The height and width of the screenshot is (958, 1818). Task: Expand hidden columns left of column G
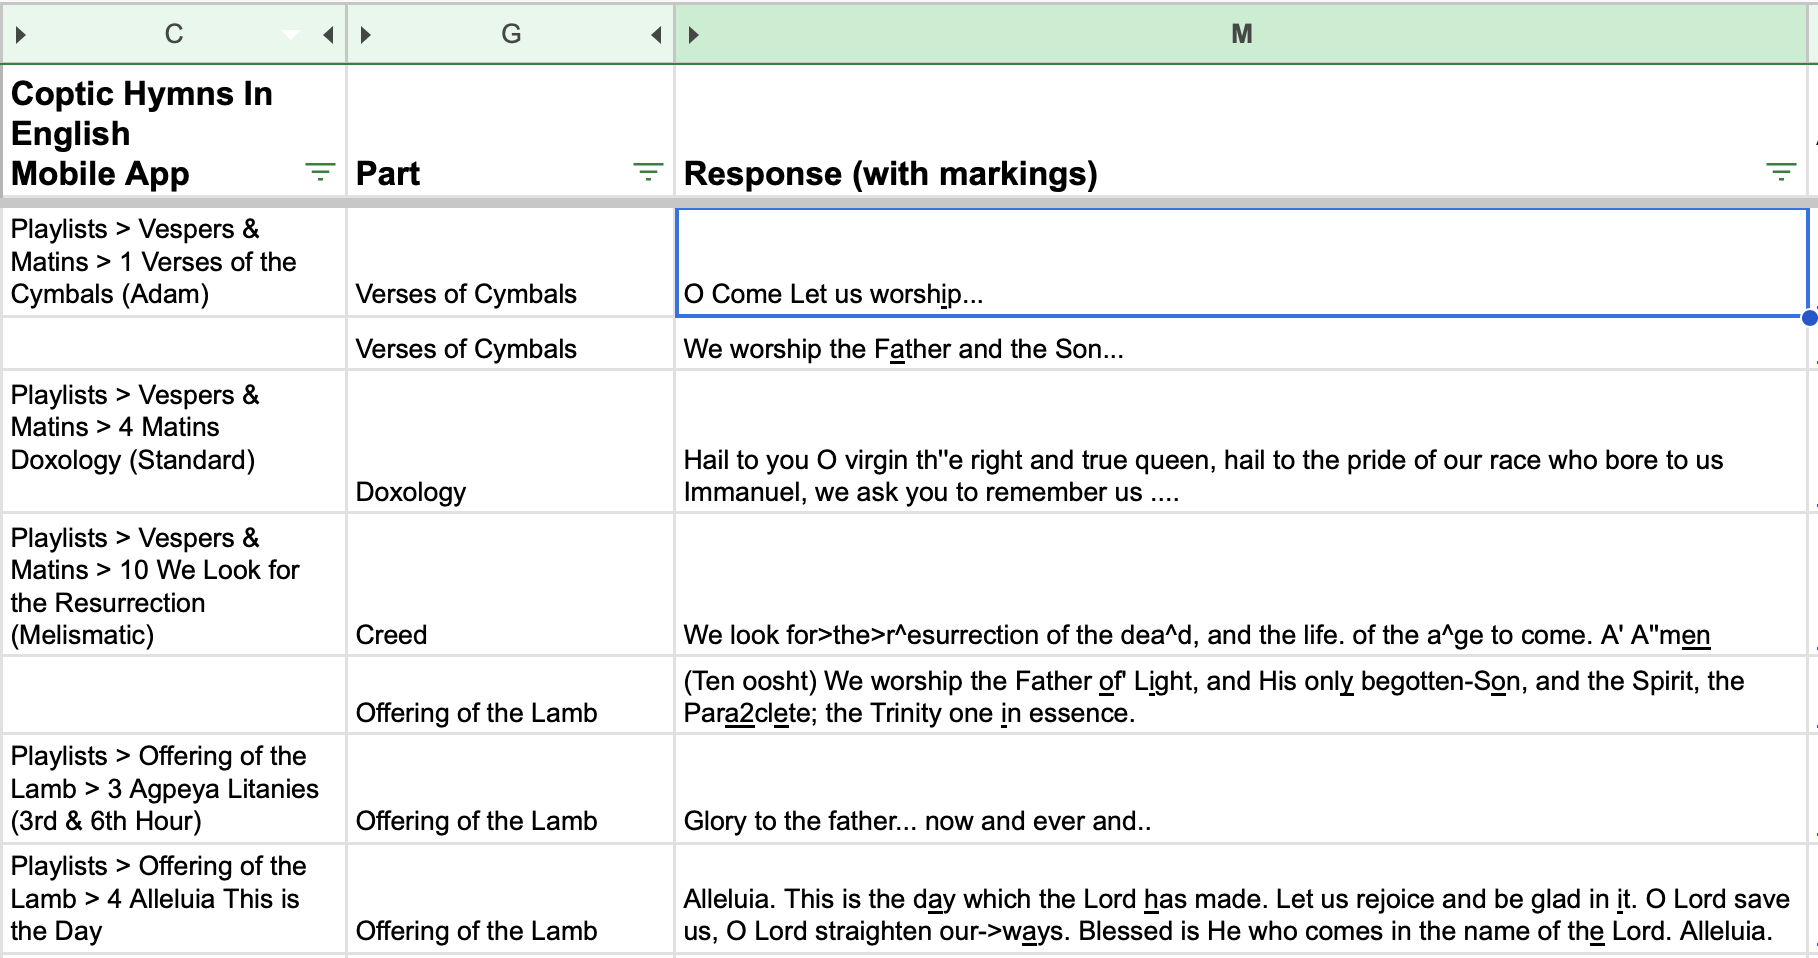(366, 35)
